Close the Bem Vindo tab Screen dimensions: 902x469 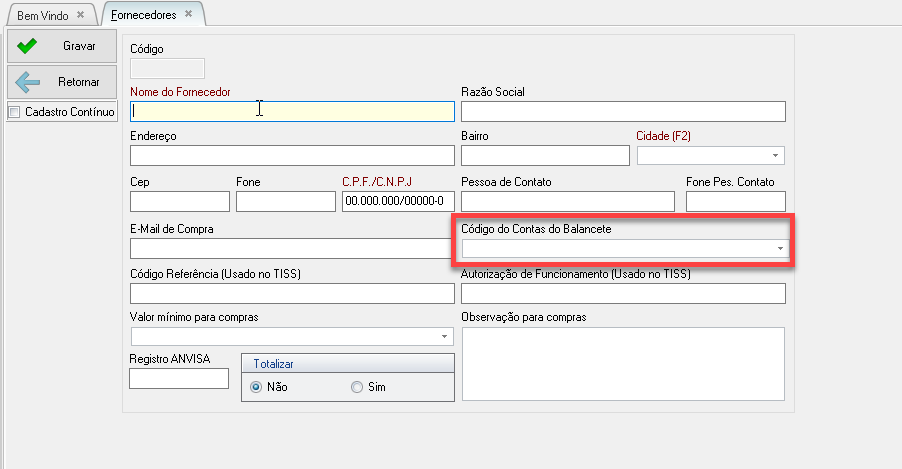coord(80,15)
